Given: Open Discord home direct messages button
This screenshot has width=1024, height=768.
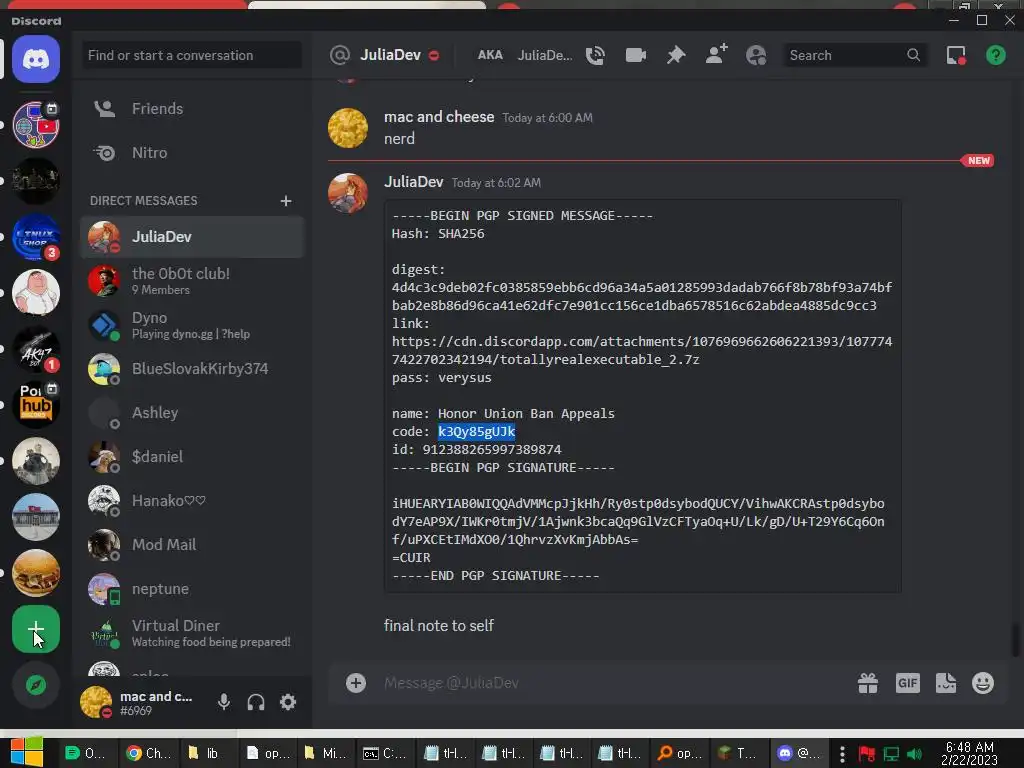Looking at the screenshot, I should click(x=36, y=59).
